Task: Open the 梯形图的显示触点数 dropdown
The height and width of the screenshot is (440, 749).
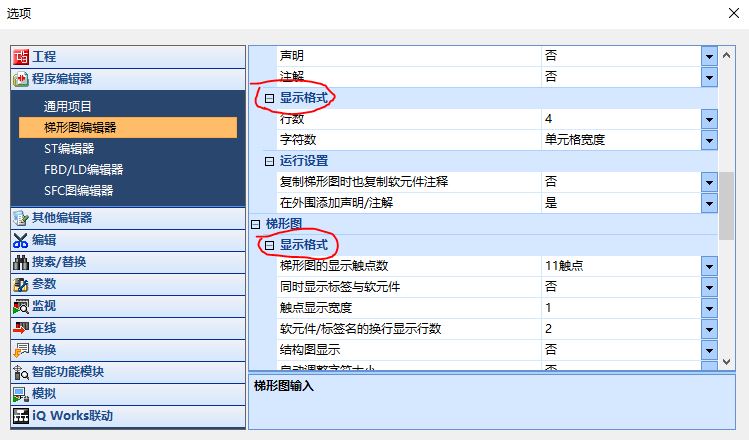Action: (709, 266)
